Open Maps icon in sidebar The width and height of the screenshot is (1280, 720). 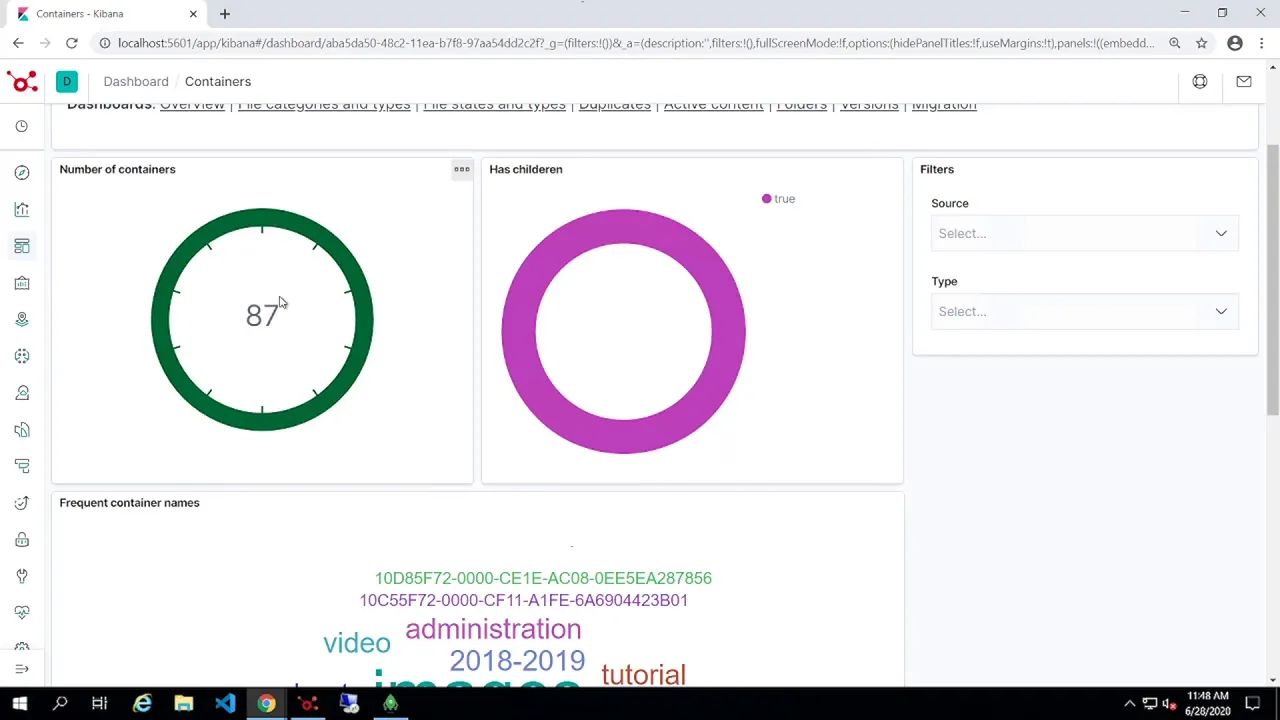click(x=22, y=319)
